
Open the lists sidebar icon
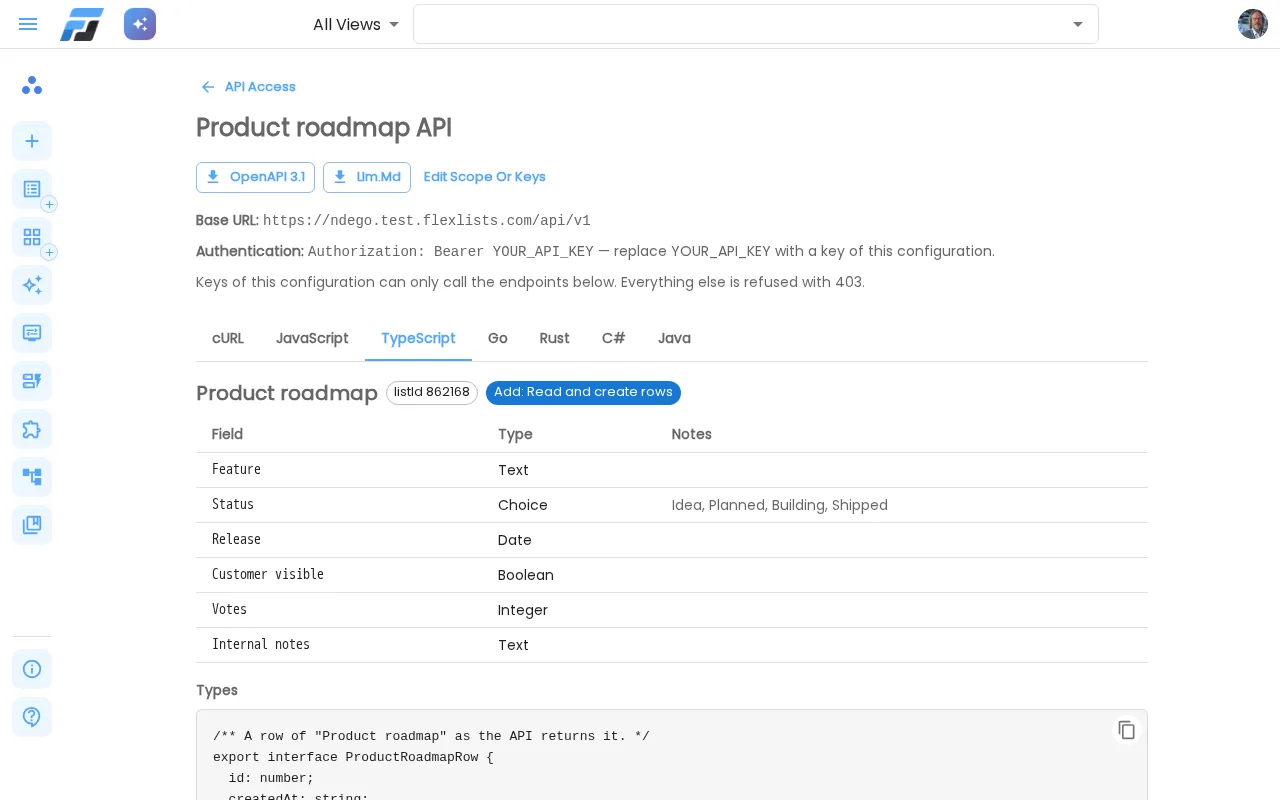point(32,189)
